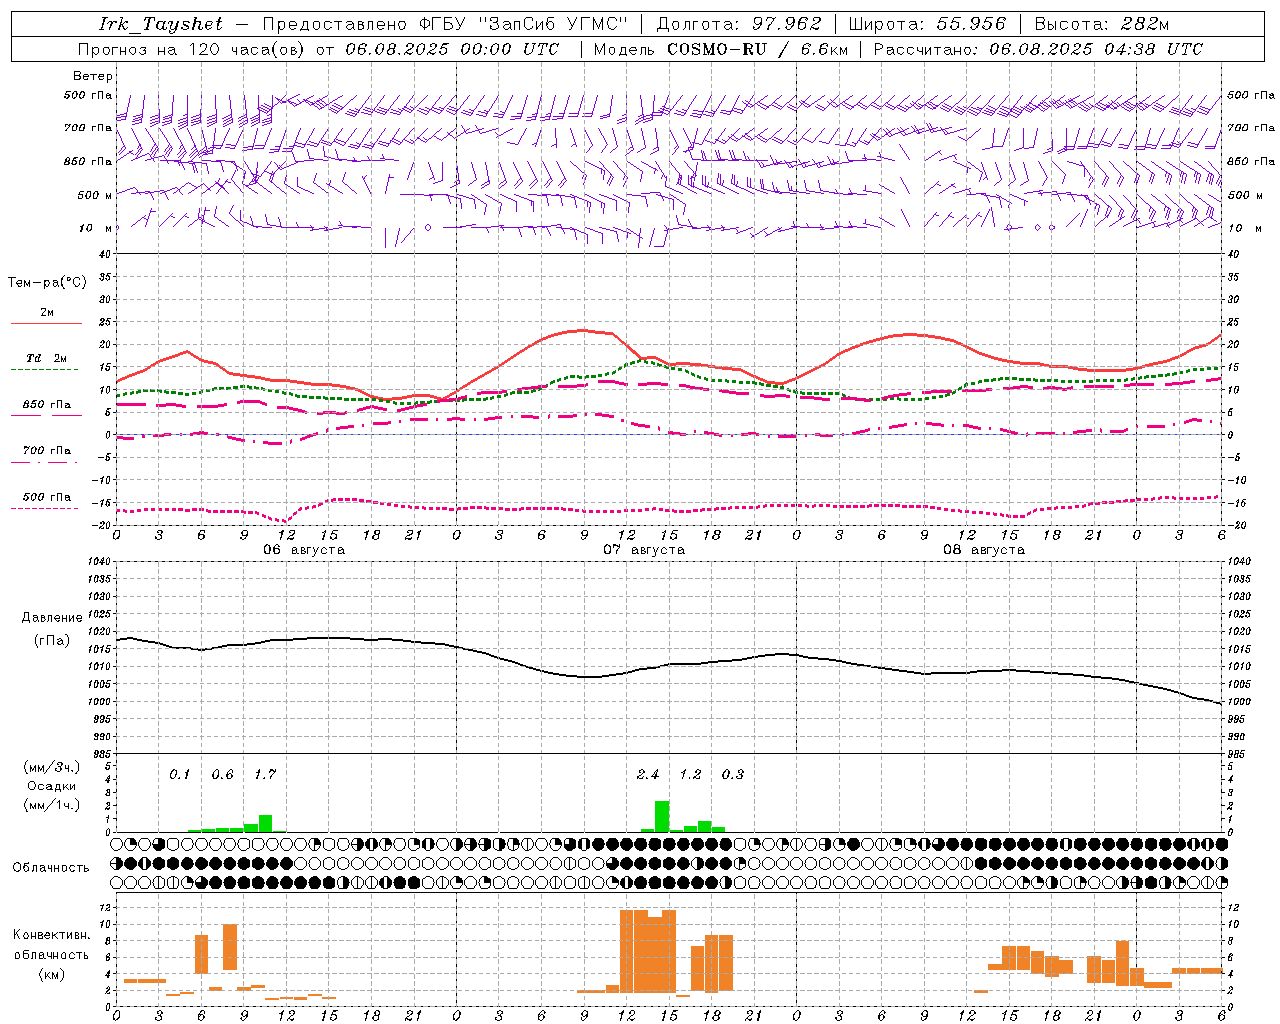Click the 06 августа date label
The width and height of the screenshot is (1280, 1024).
(x=304, y=550)
